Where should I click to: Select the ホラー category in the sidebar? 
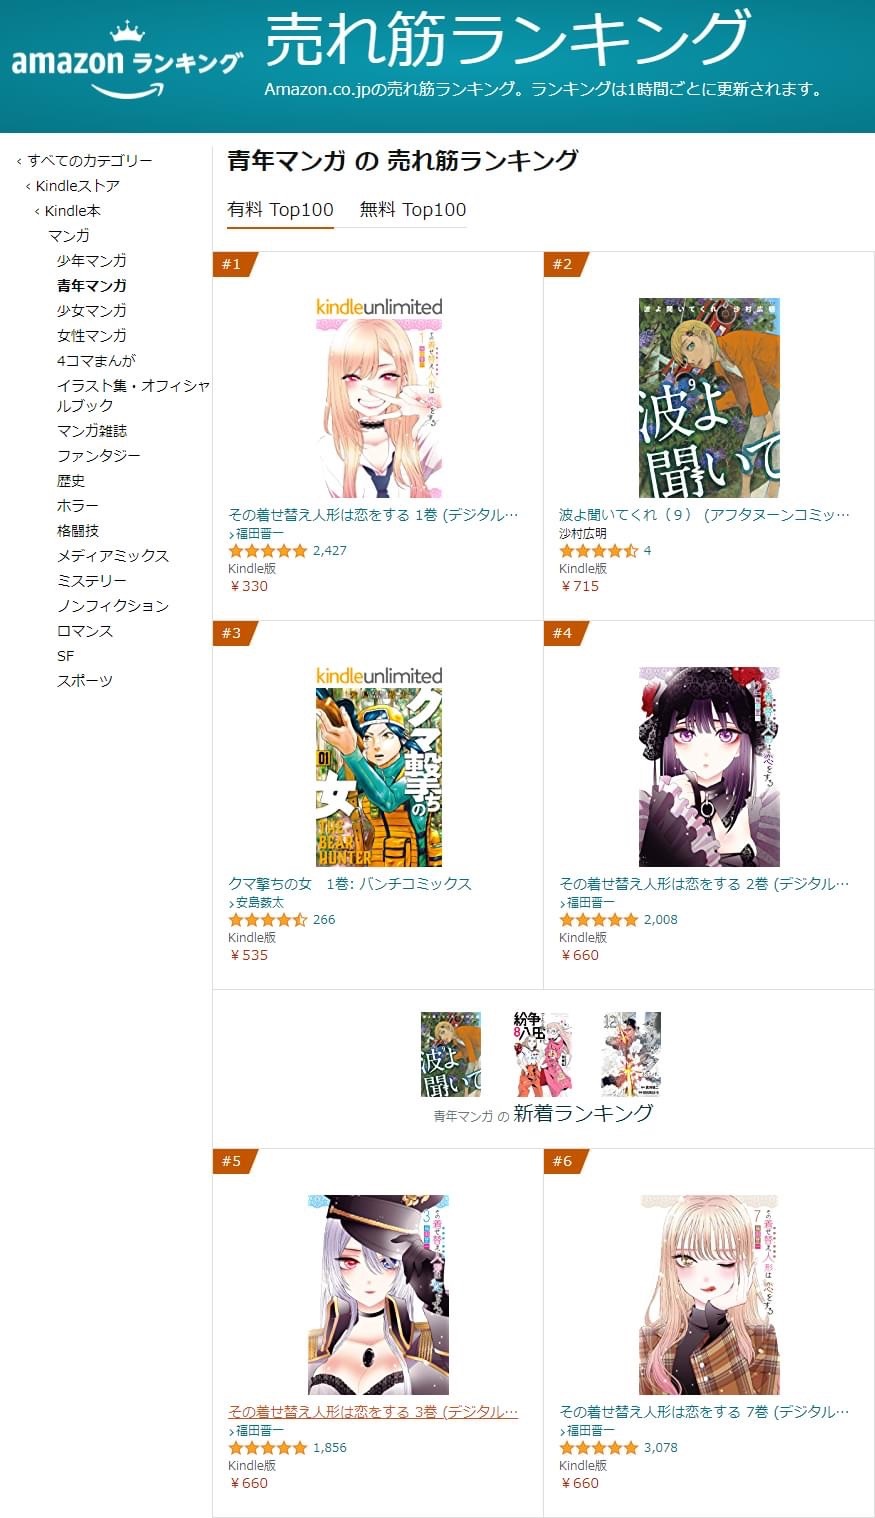pyautogui.click(x=78, y=505)
